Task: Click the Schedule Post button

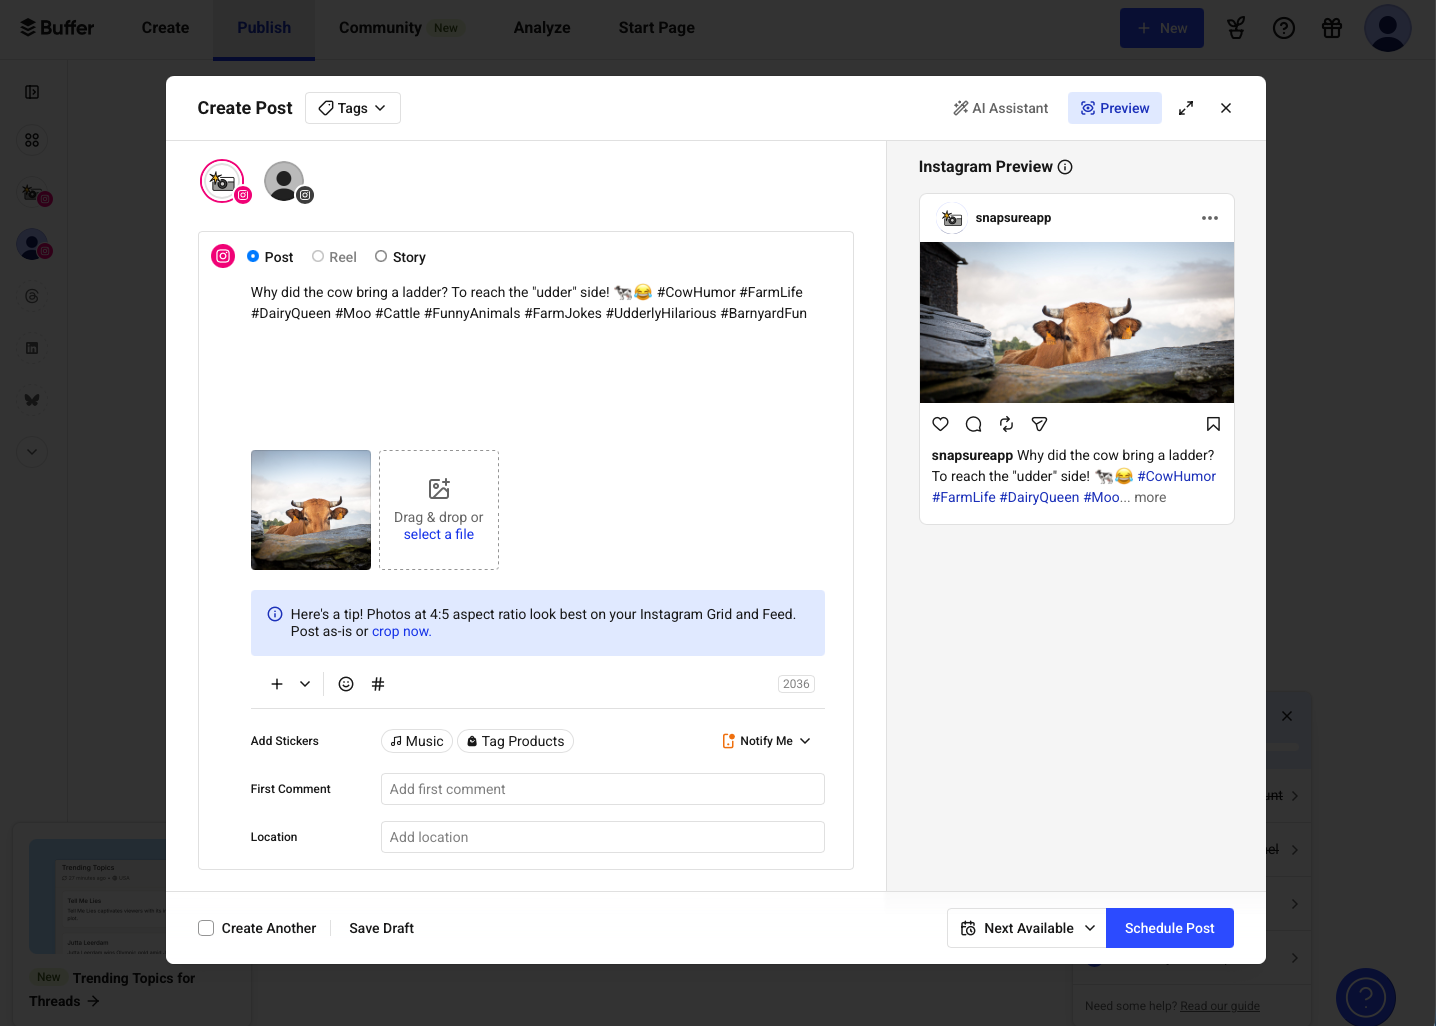Action: [x=1170, y=928]
